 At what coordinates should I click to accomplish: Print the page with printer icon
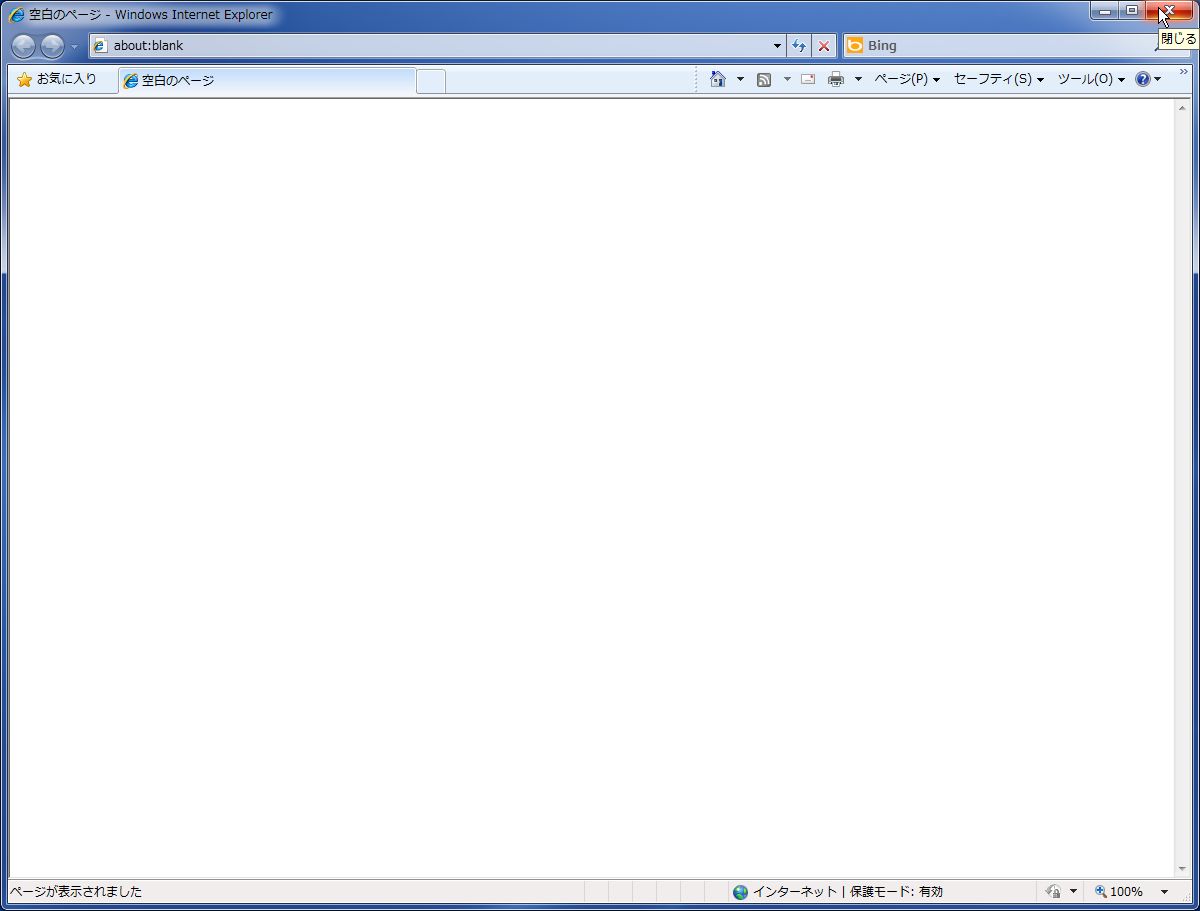point(836,79)
